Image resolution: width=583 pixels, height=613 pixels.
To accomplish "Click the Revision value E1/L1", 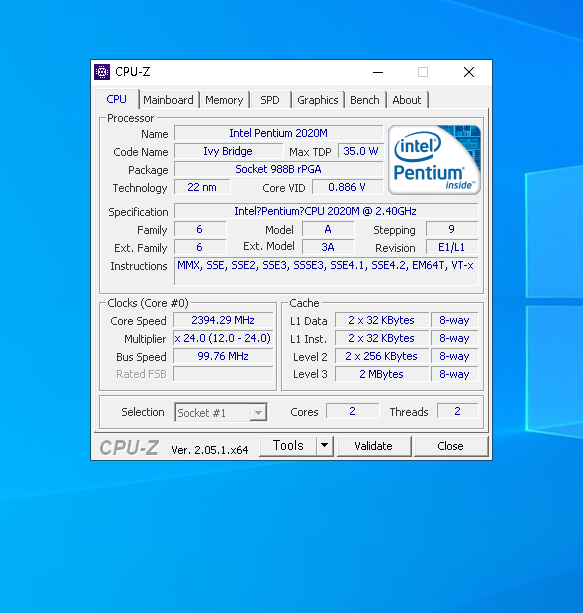I will click(452, 247).
